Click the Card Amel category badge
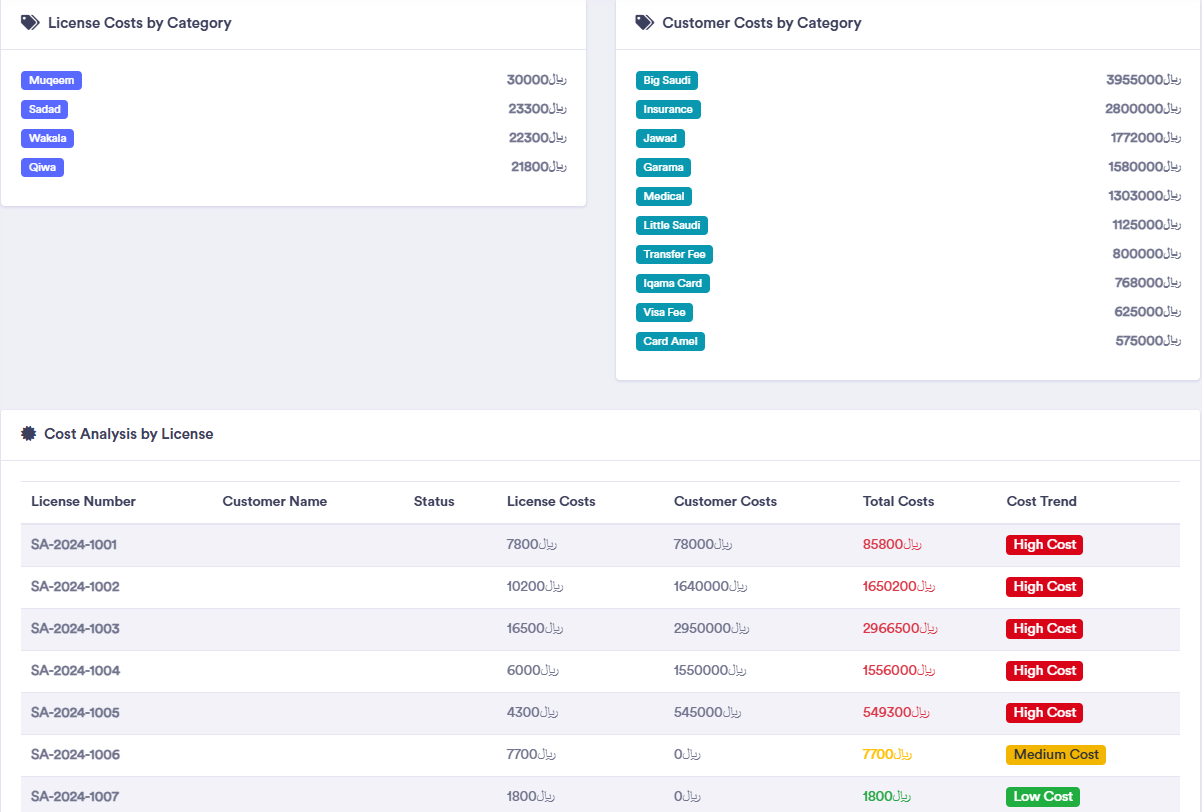Screen dimensions: 1202x812 click(670, 341)
